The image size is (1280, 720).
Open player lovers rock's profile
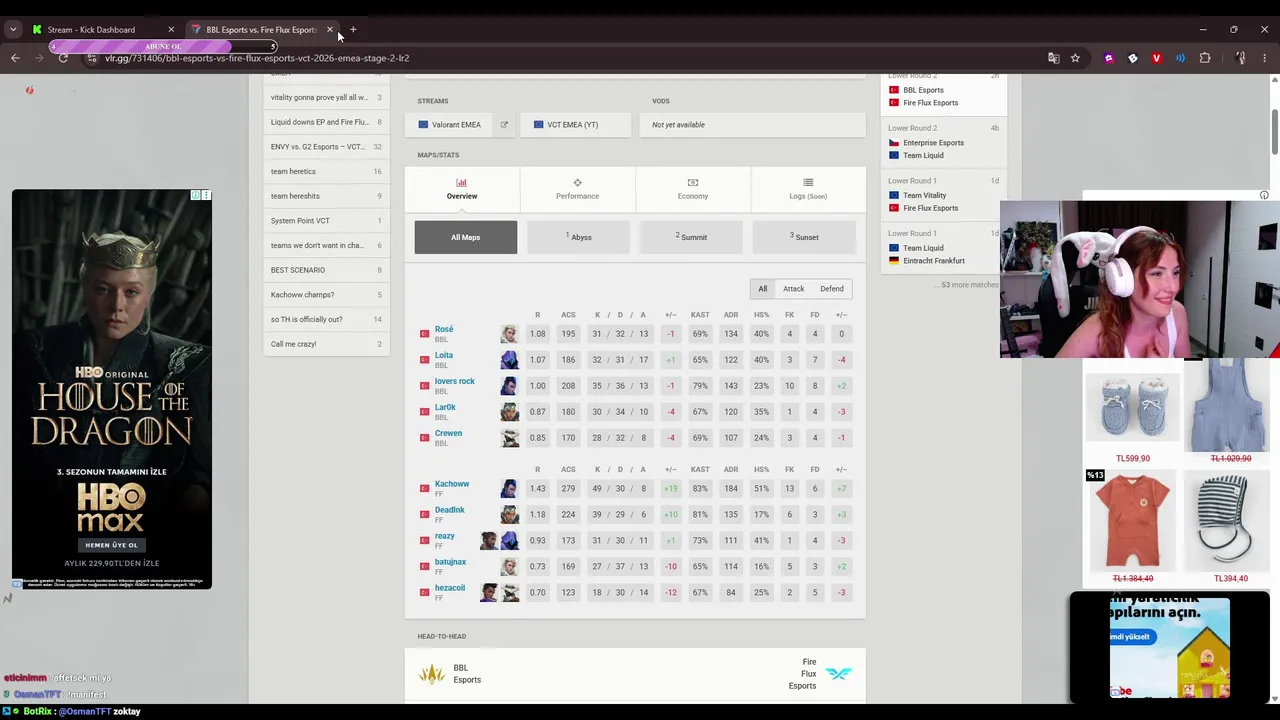click(455, 381)
